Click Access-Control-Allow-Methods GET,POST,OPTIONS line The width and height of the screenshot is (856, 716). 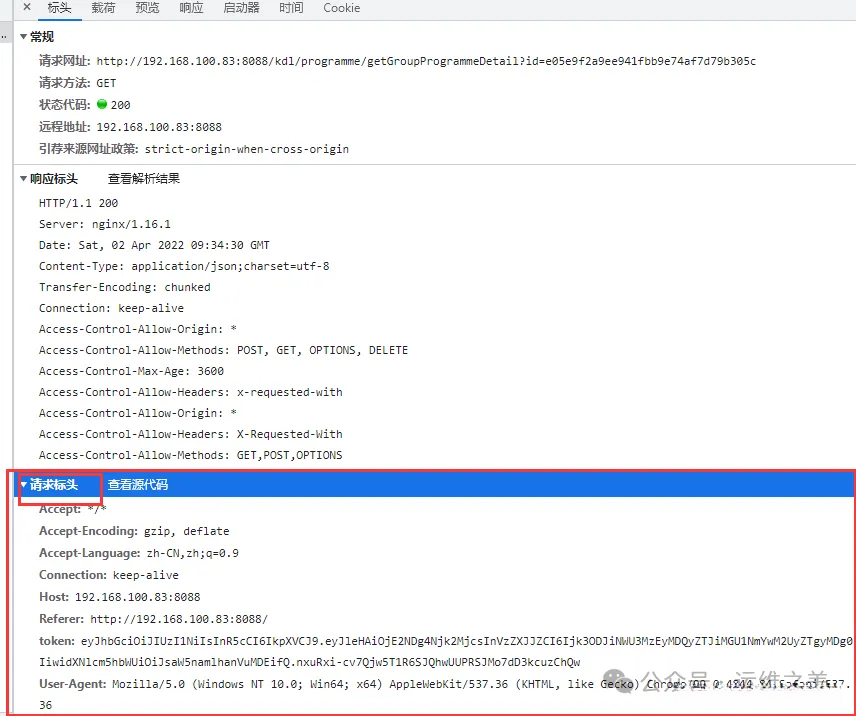(191, 455)
